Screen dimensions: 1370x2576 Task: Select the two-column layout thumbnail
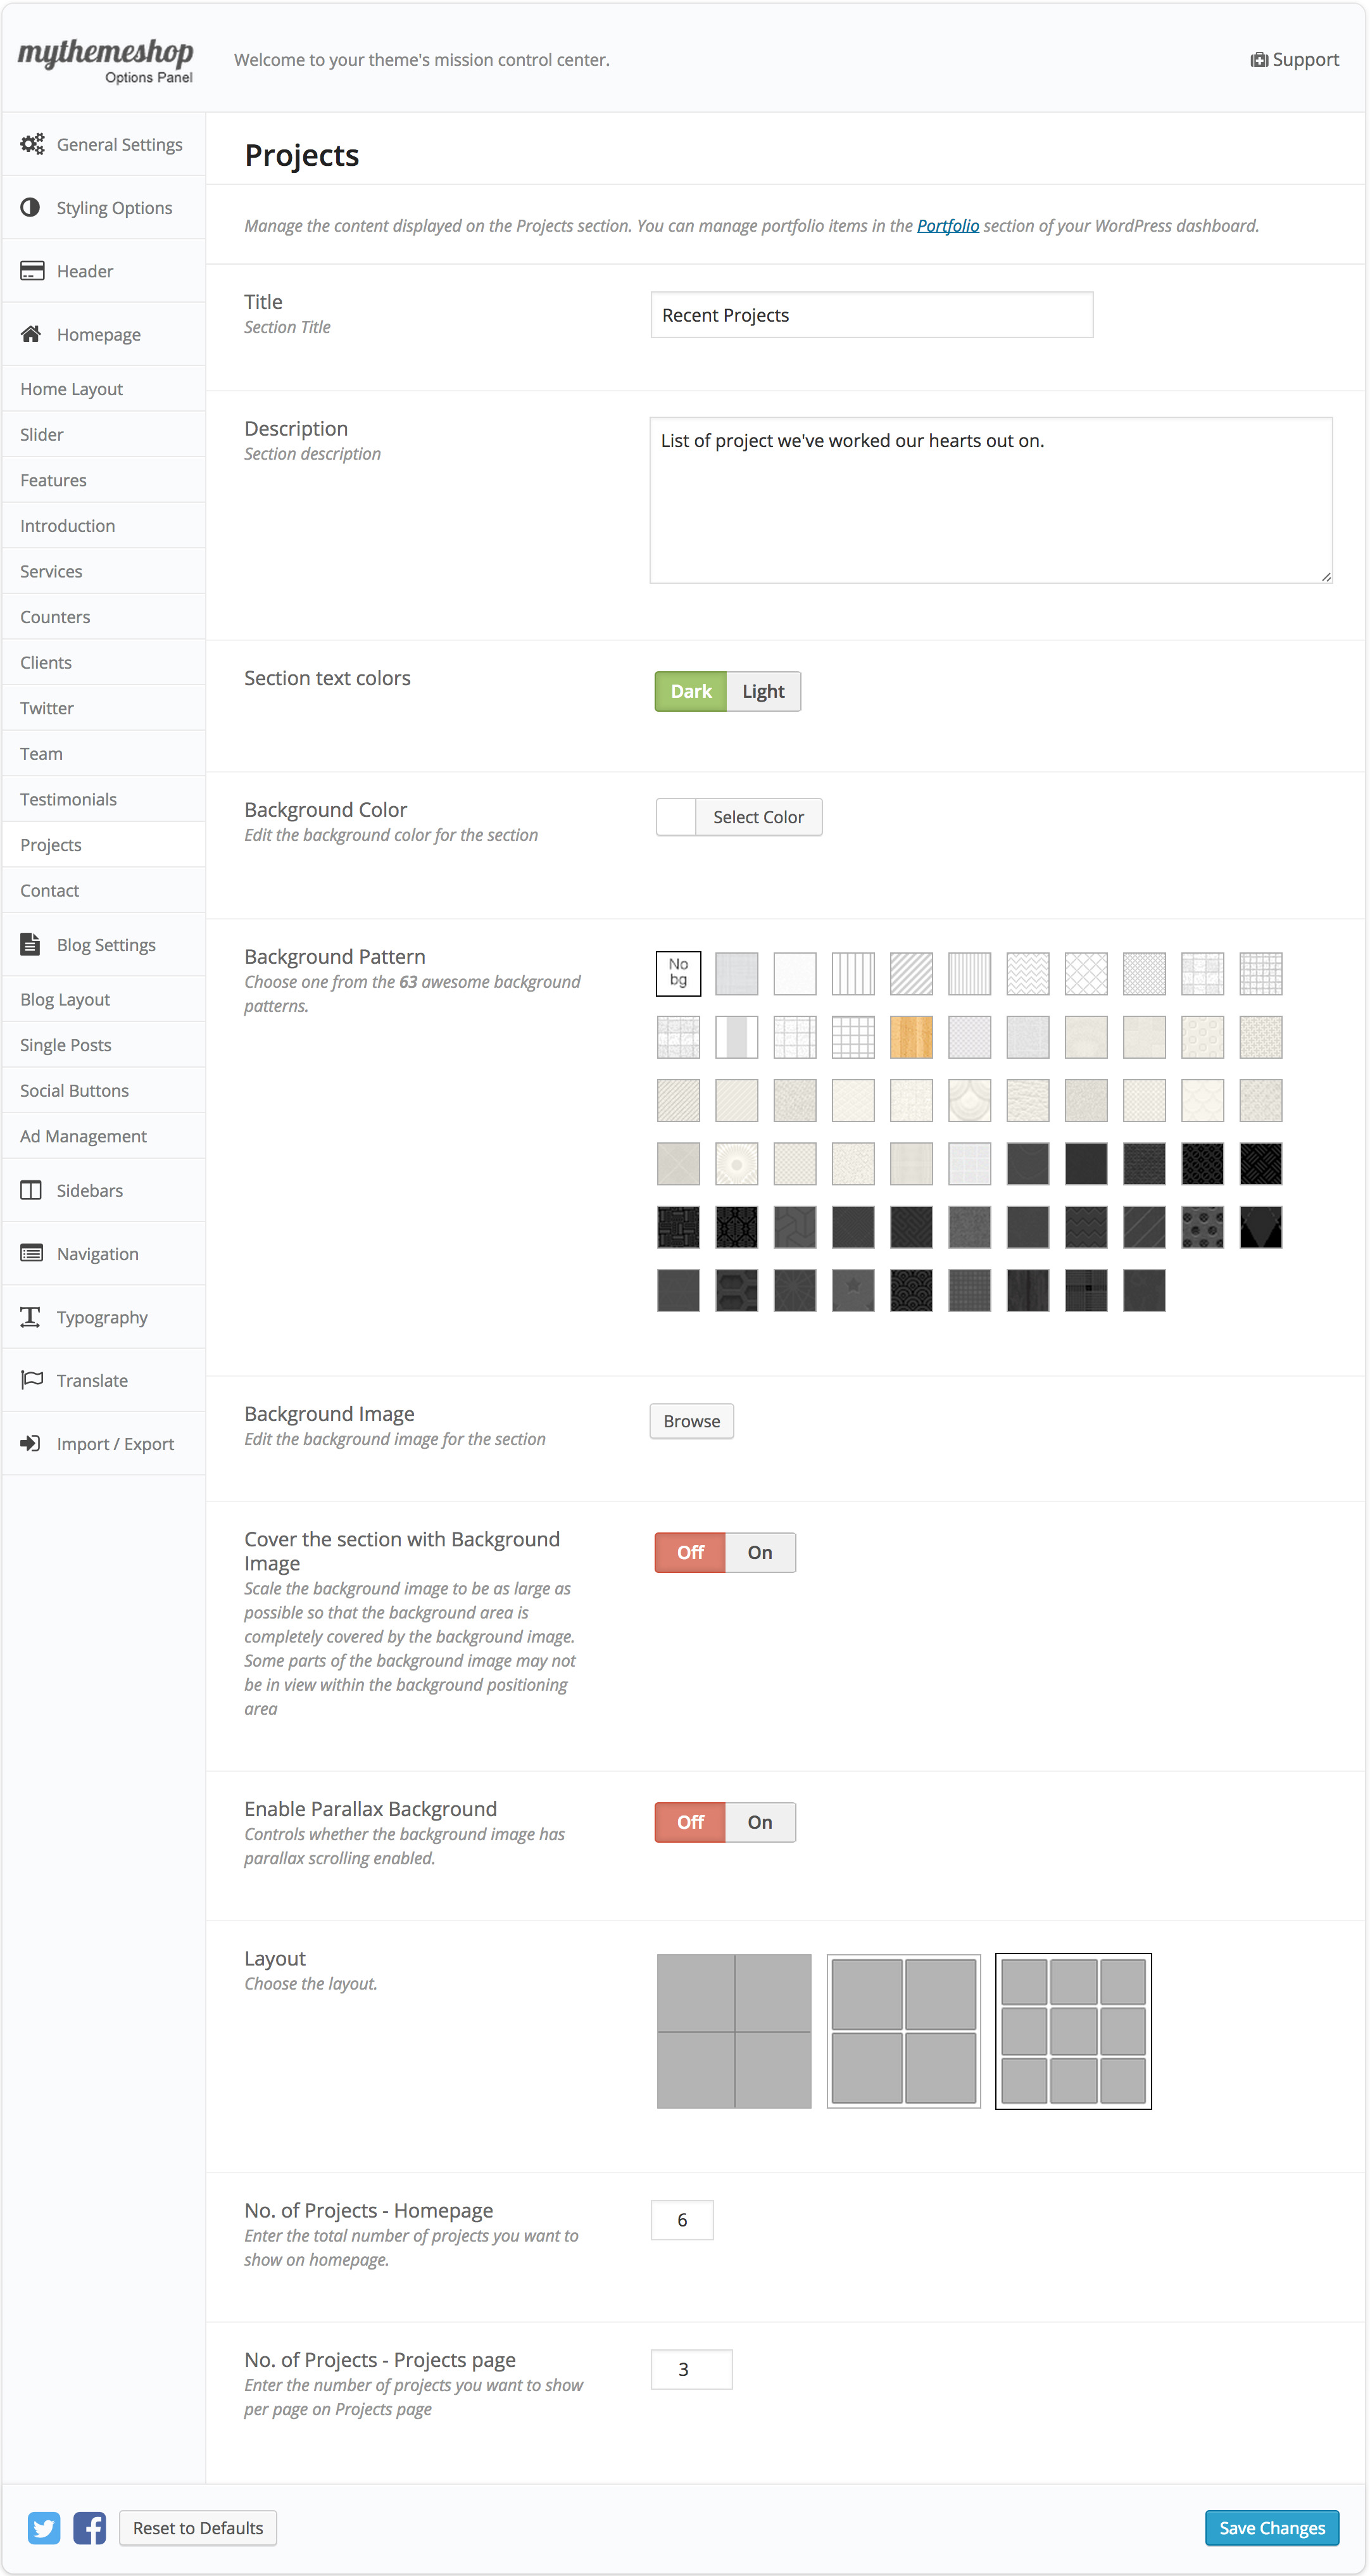[x=903, y=2031]
